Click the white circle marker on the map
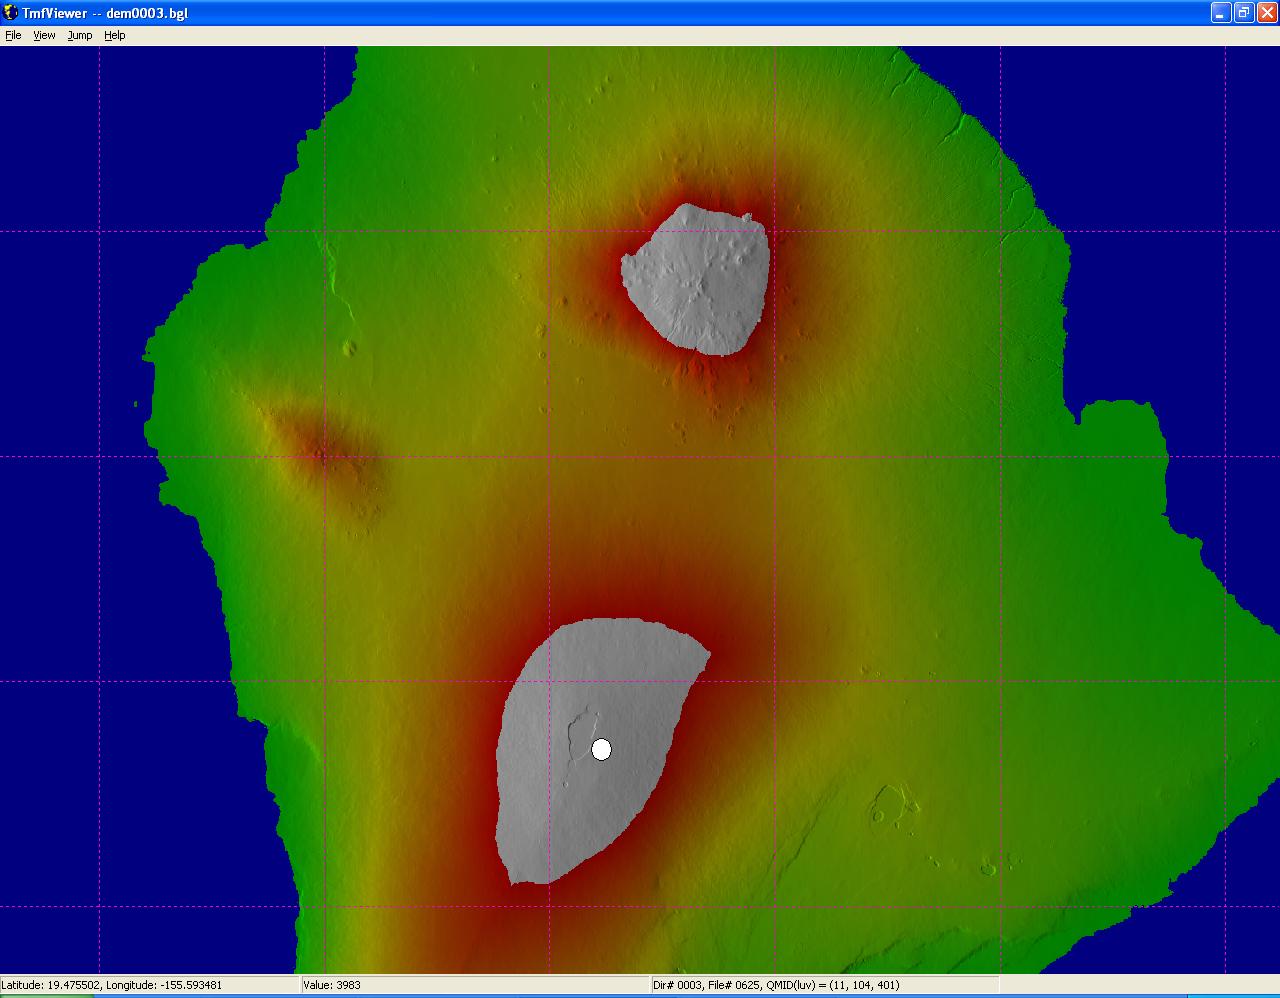Image resolution: width=1280 pixels, height=998 pixels. point(601,749)
